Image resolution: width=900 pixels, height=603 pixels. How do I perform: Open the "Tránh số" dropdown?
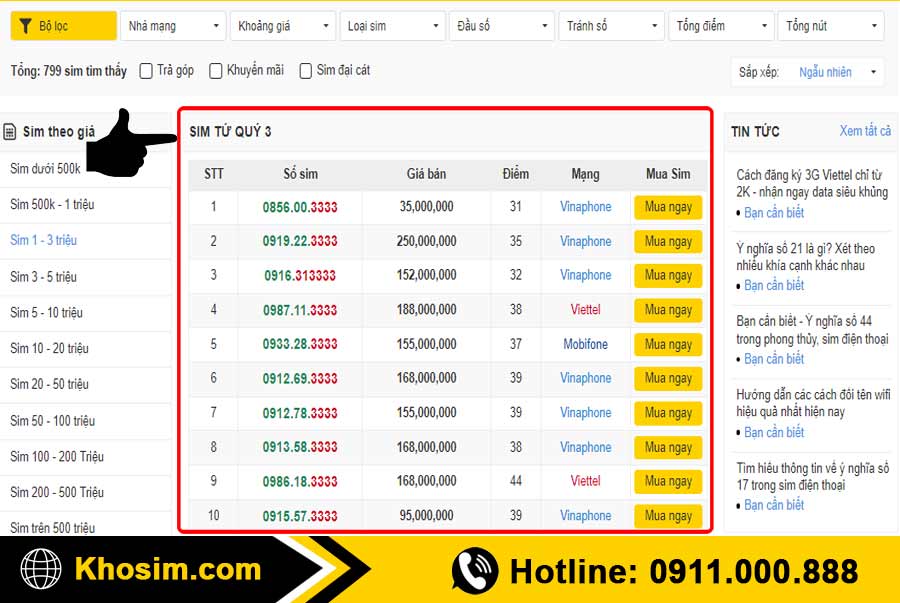pos(611,26)
